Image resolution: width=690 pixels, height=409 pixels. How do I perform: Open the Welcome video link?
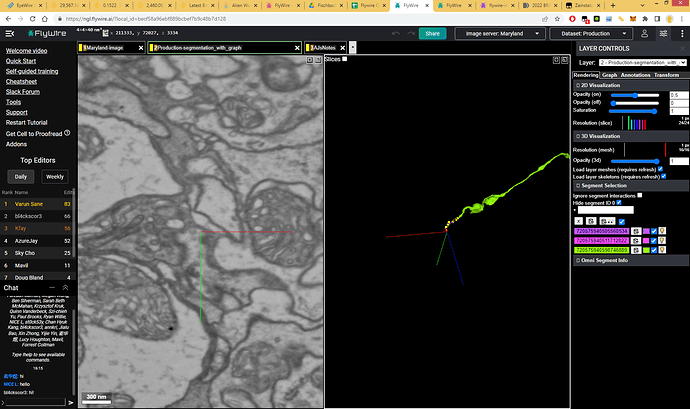click(26, 51)
